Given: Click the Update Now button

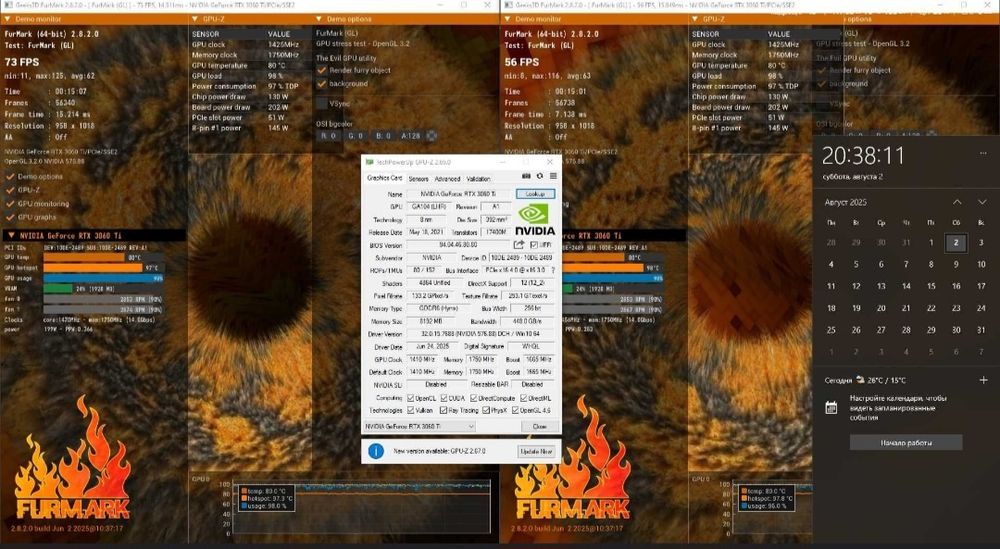Looking at the screenshot, I should pyautogui.click(x=536, y=451).
